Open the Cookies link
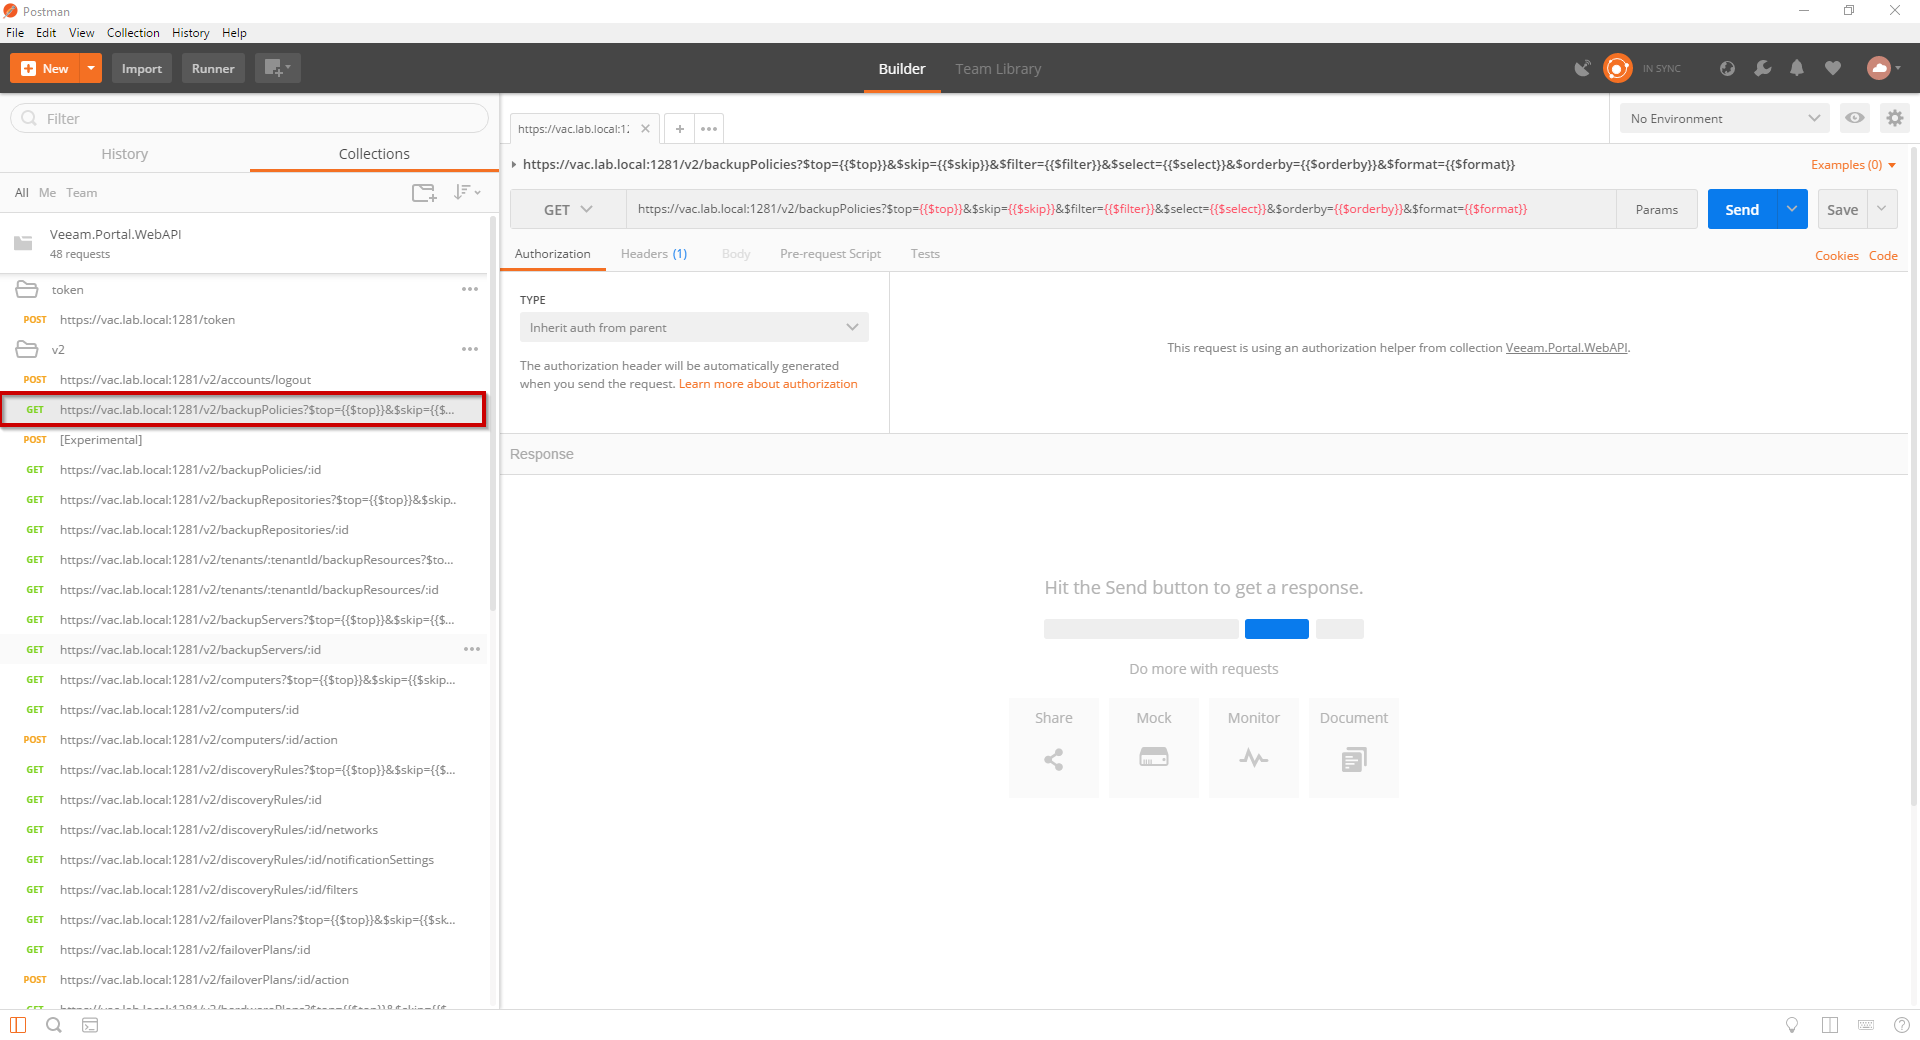 (x=1837, y=256)
